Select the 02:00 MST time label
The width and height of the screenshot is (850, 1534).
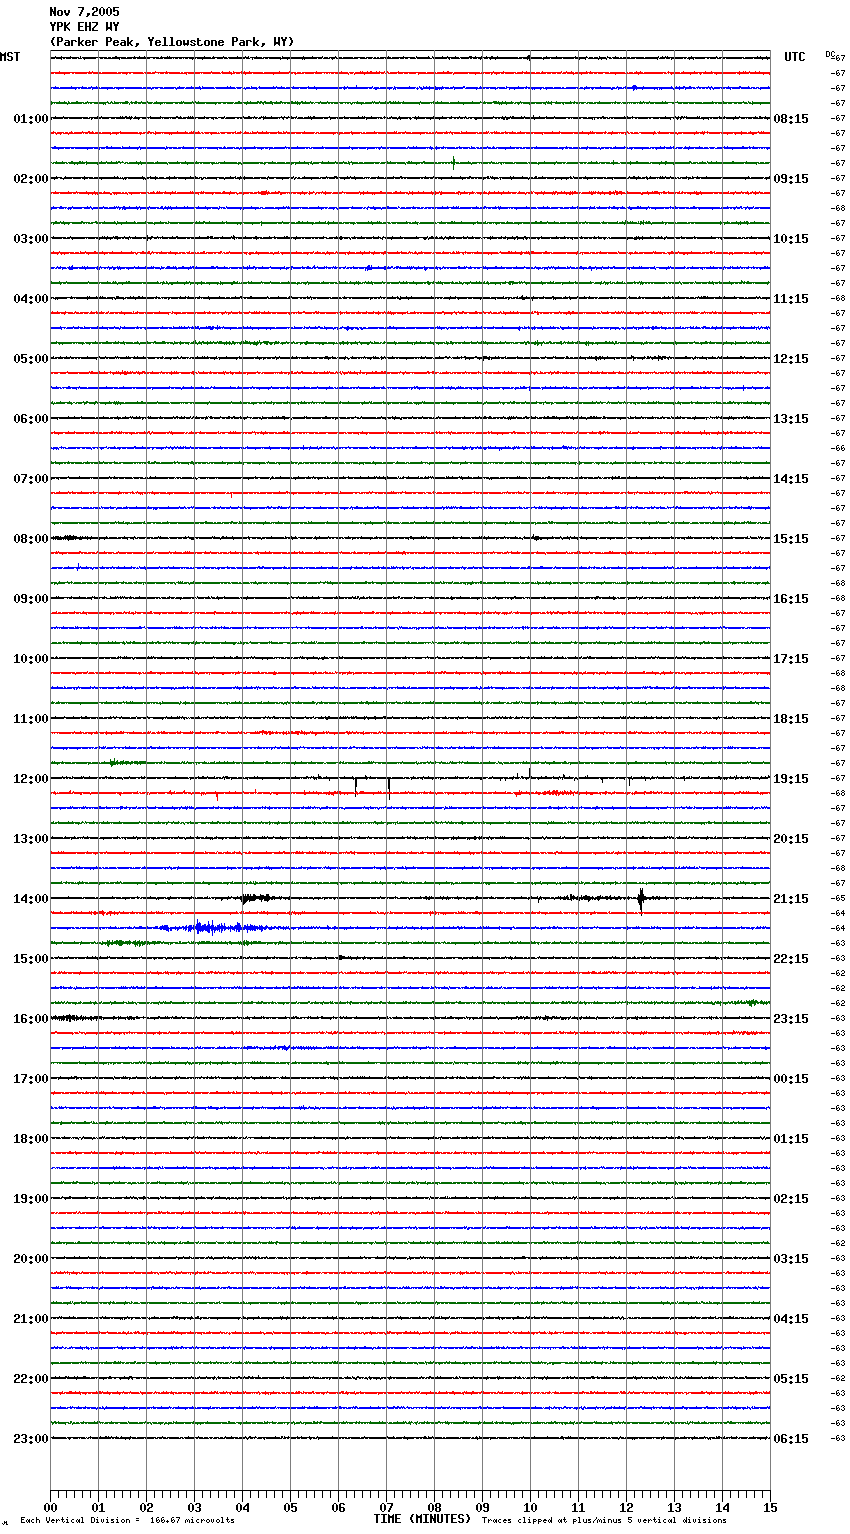[31, 179]
